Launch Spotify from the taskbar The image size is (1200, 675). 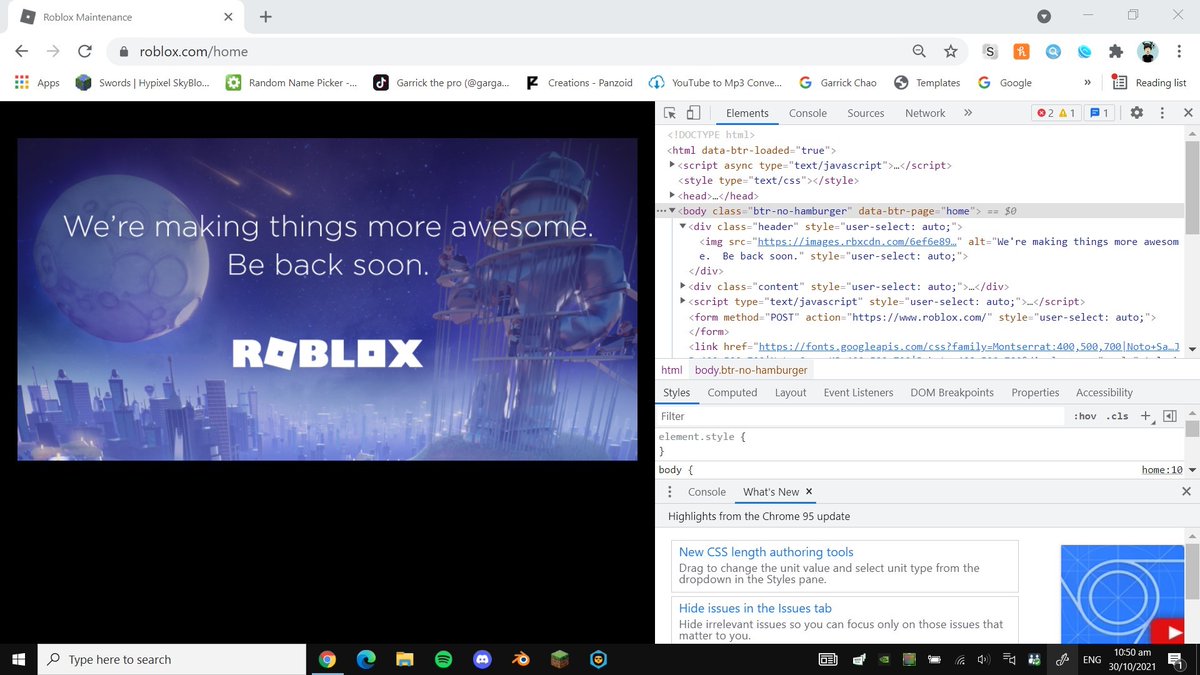coord(444,659)
